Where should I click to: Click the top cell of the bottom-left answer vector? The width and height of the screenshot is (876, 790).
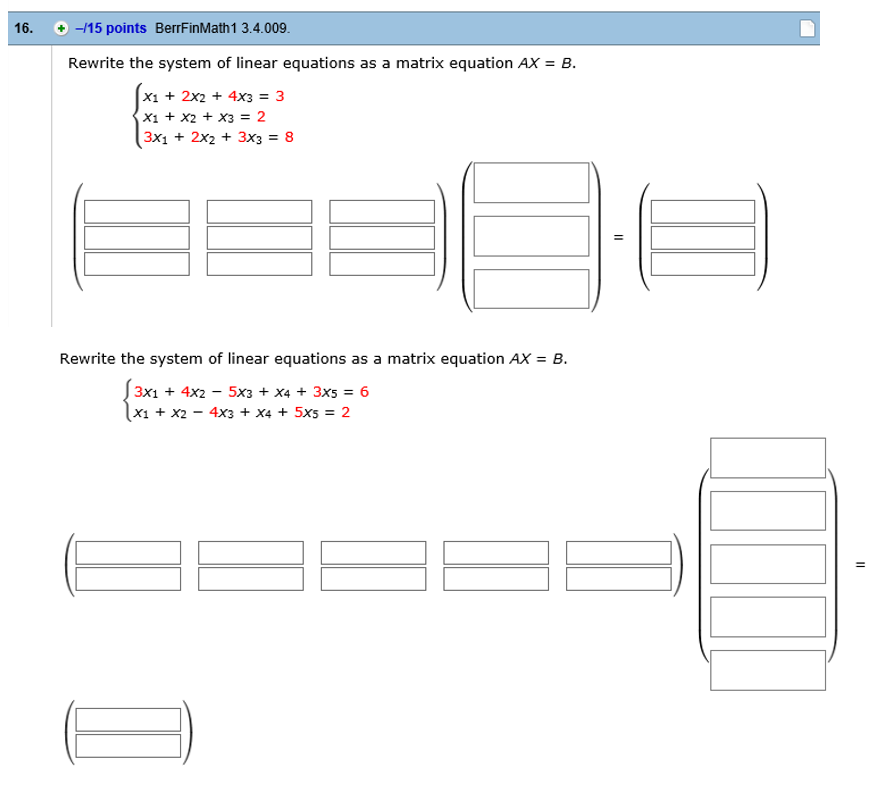coord(129,717)
